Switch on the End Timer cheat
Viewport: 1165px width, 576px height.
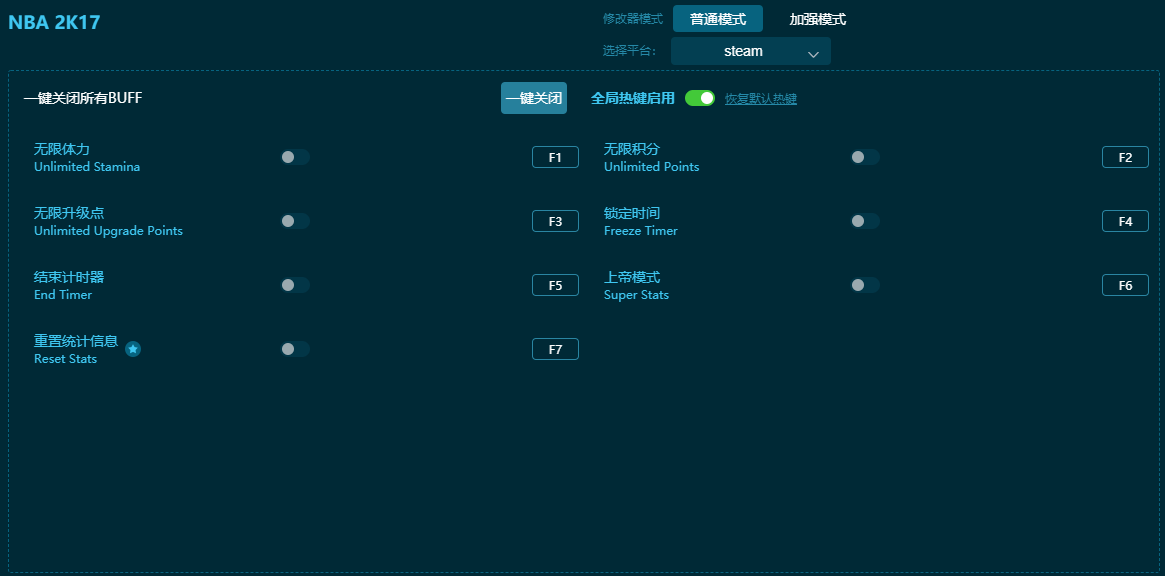point(295,285)
